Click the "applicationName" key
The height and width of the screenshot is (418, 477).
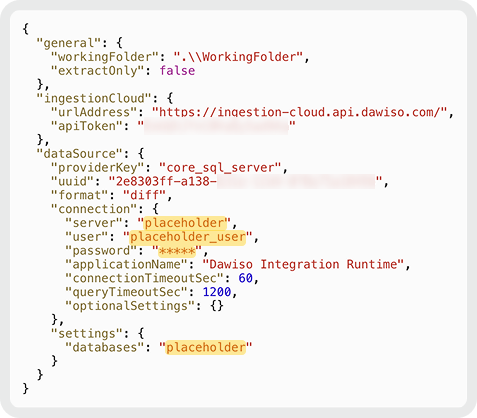(126, 264)
